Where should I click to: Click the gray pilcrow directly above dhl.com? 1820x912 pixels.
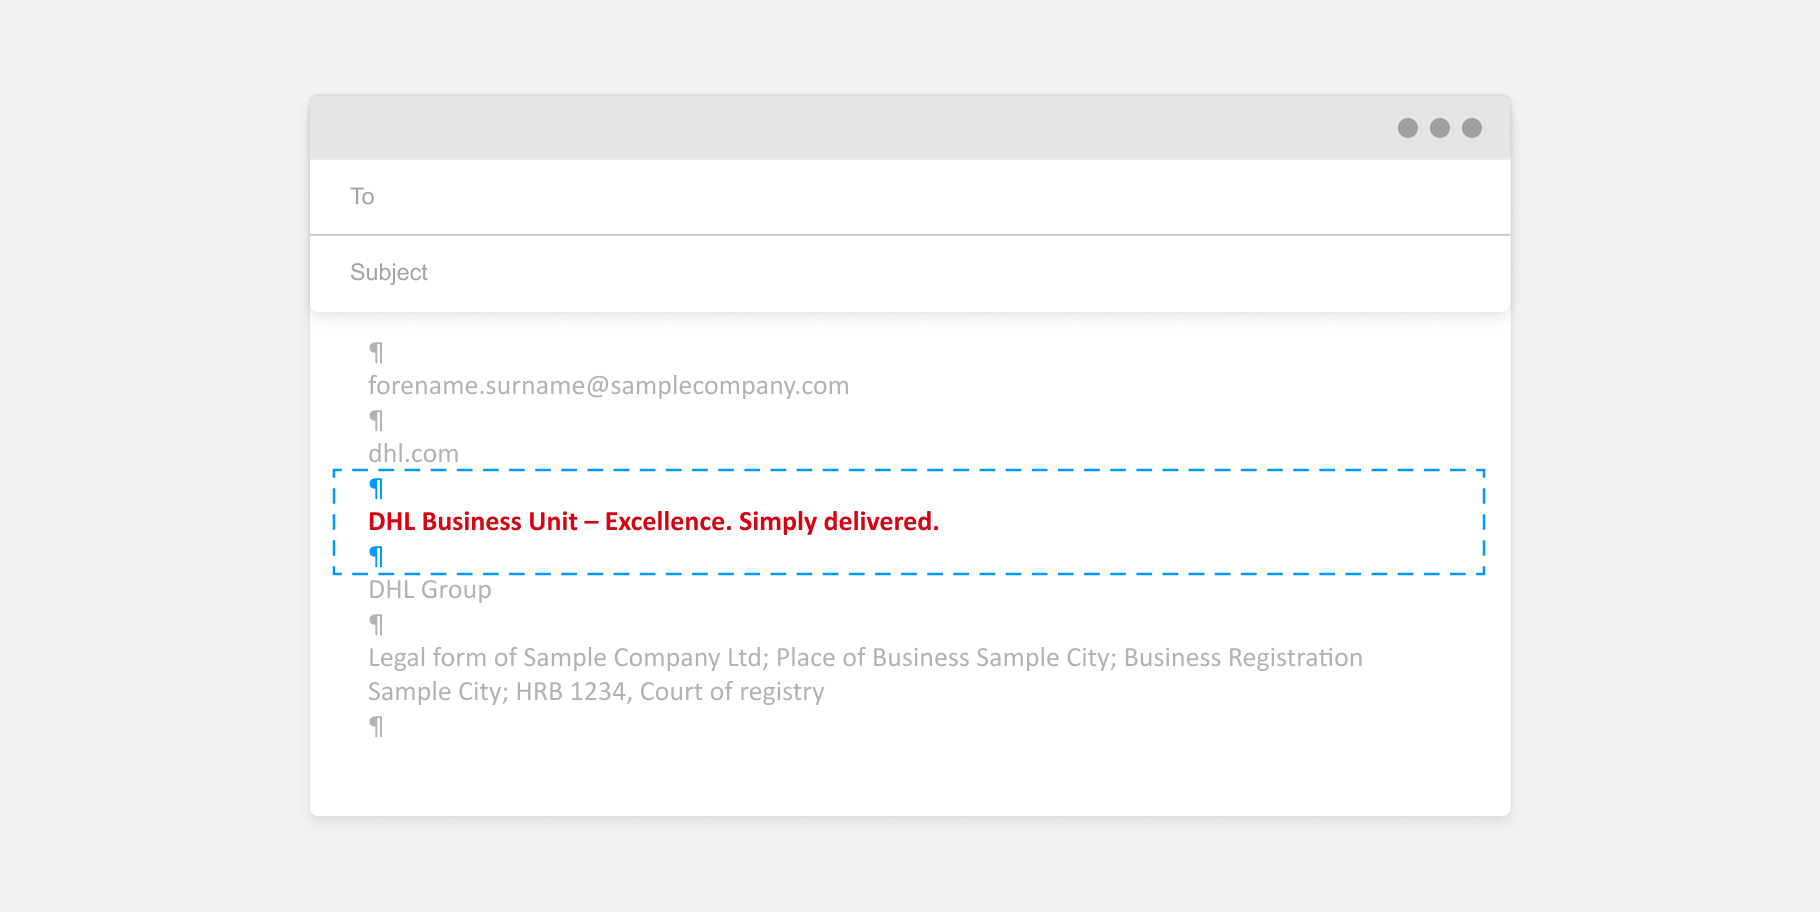[x=376, y=420]
